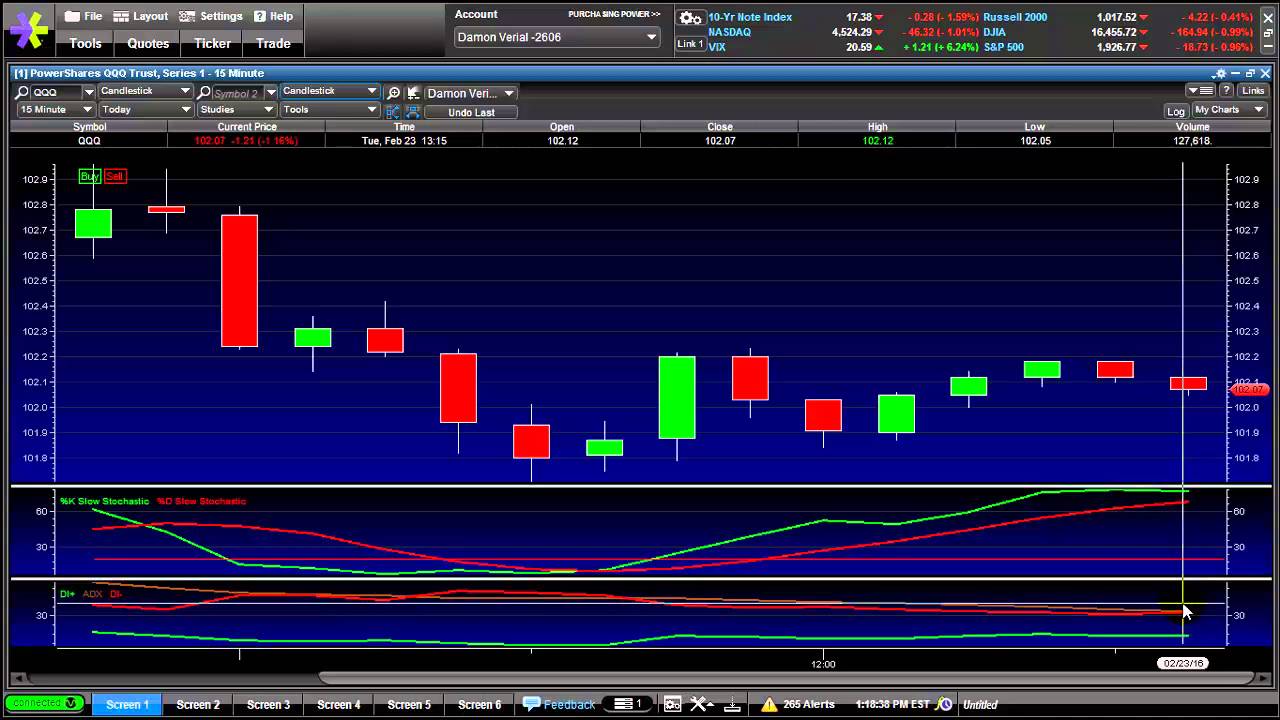Open the Layout menu
Screen dimensions: 1280x720
tap(140, 16)
